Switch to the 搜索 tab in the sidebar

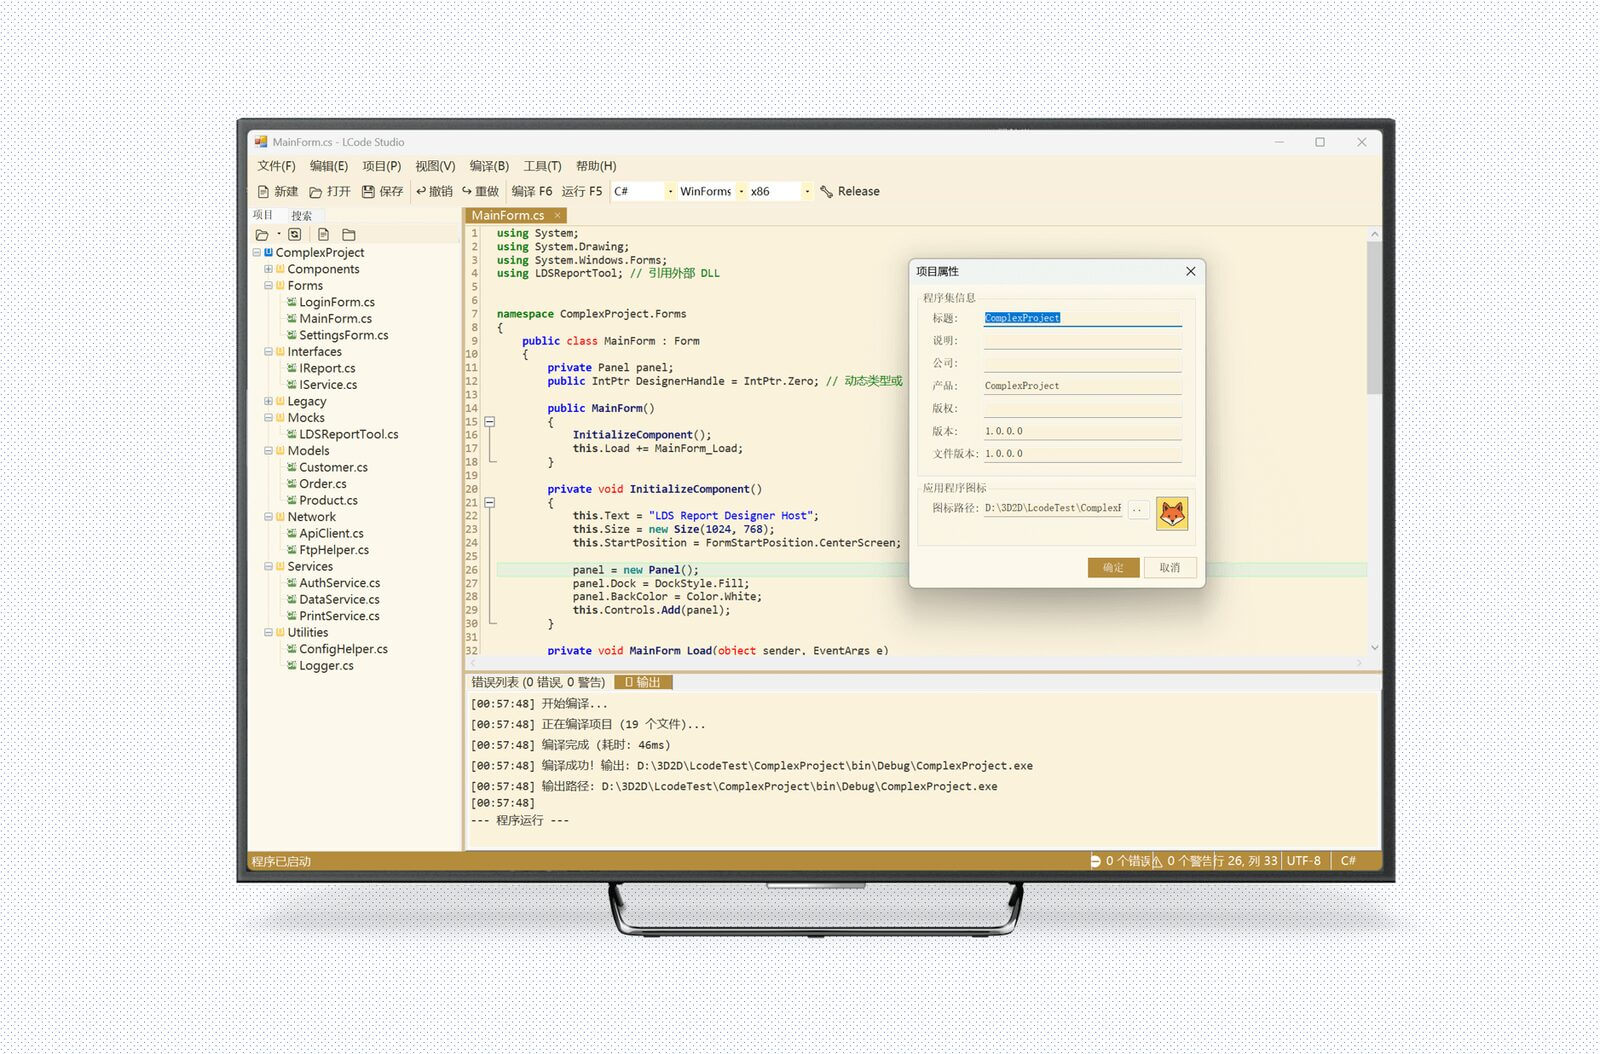tap(301, 214)
